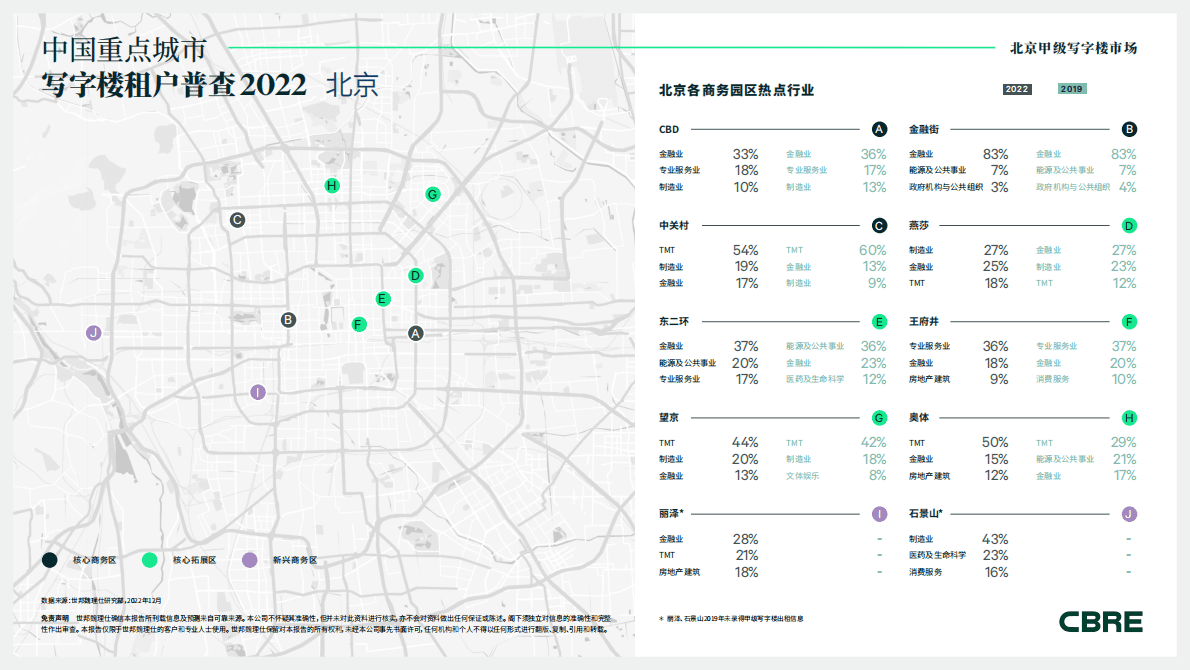Toggle the 2022 data button
The height and width of the screenshot is (670, 1190).
pyautogui.click(x=1016, y=90)
